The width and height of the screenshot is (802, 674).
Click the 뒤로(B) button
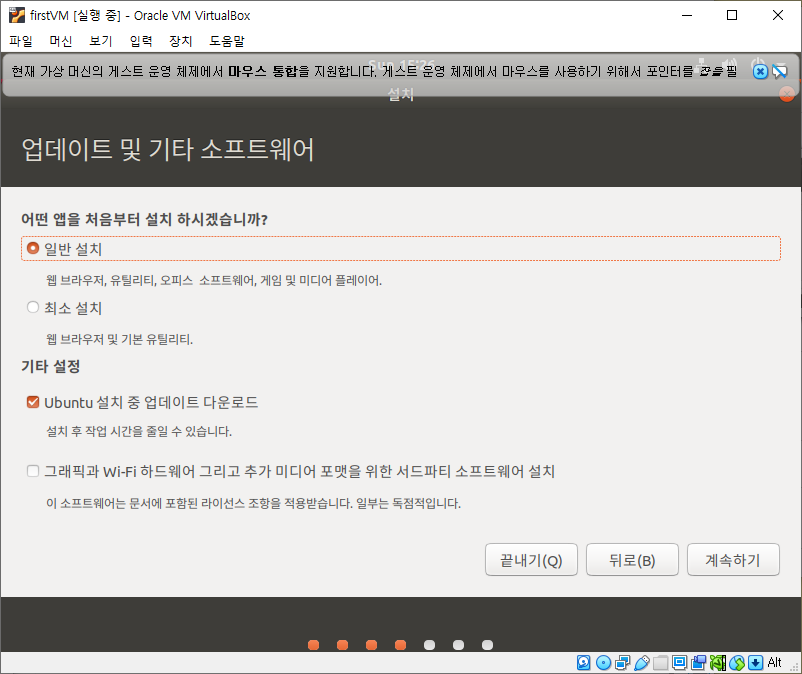pyautogui.click(x=632, y=560)
